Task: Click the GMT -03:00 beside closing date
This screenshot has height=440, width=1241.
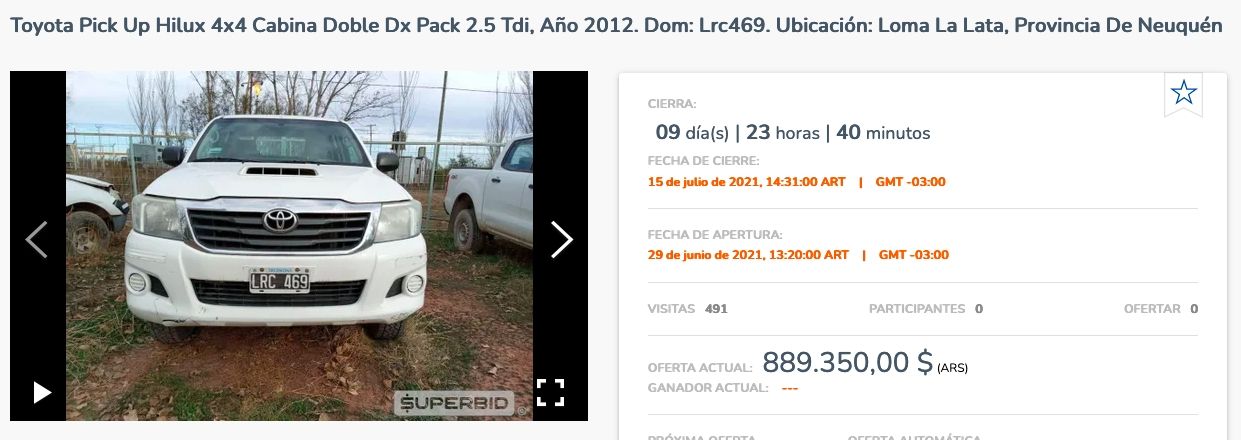Action: coord(910,182)
